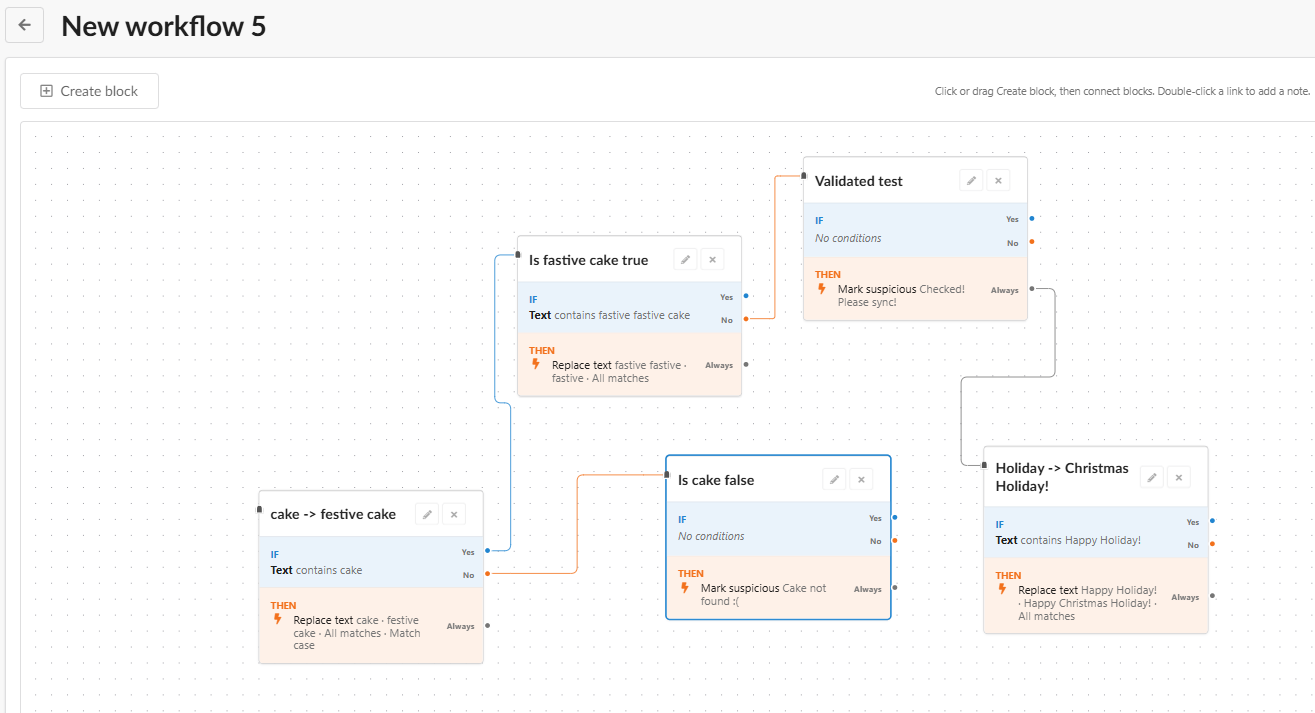1315x713 pixels.
Task: Click lightning icon in 'Holiday -> Christmas Holiday!' block
Action: coord(1003,590)
